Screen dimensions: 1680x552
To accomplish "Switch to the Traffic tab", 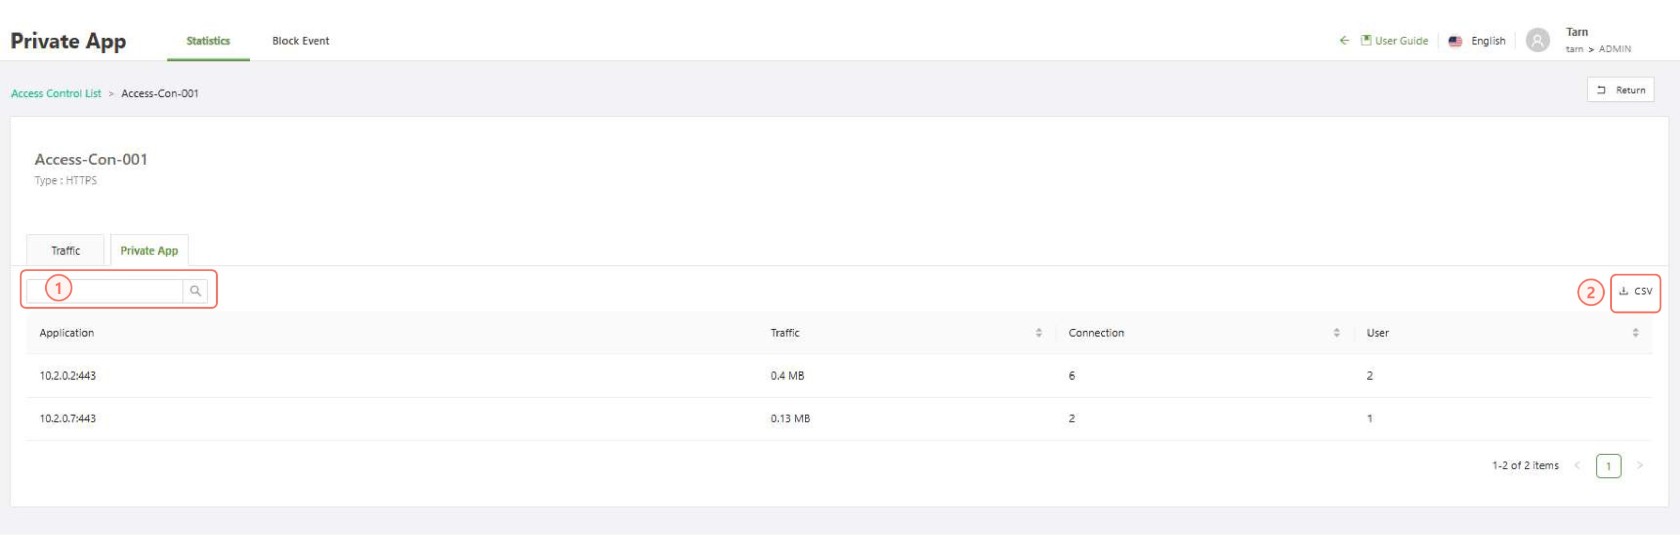I will 66,251.
